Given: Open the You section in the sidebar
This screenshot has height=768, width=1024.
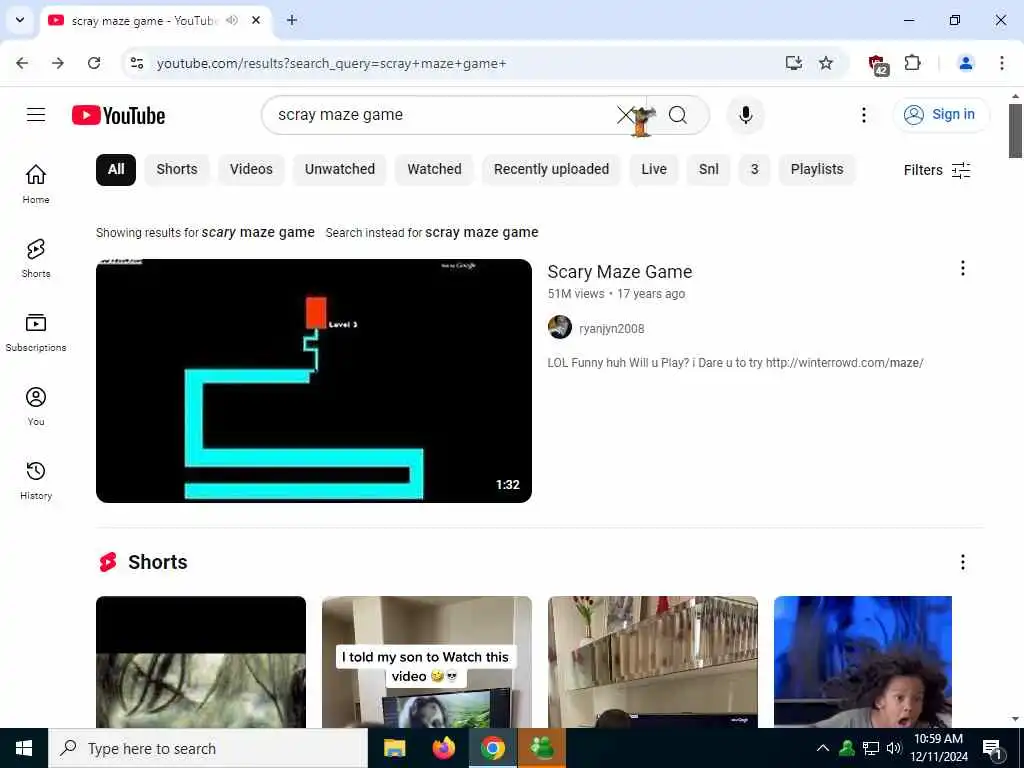Looking at the screenshot, I should coord(36,406).
